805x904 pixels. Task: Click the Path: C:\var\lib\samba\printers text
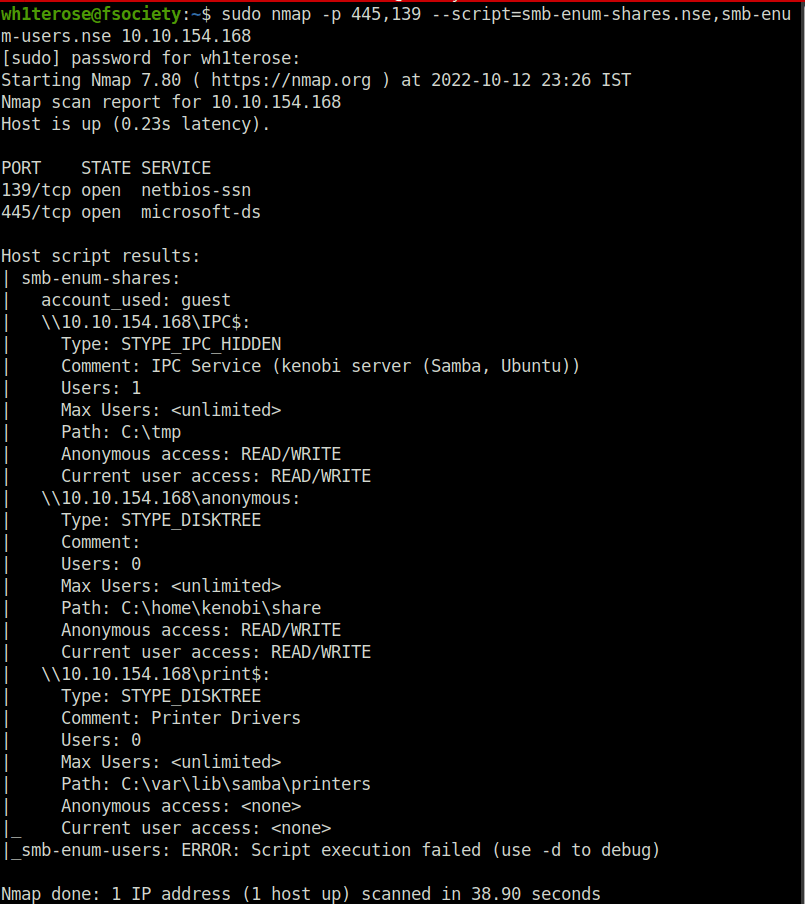(216, 784)
